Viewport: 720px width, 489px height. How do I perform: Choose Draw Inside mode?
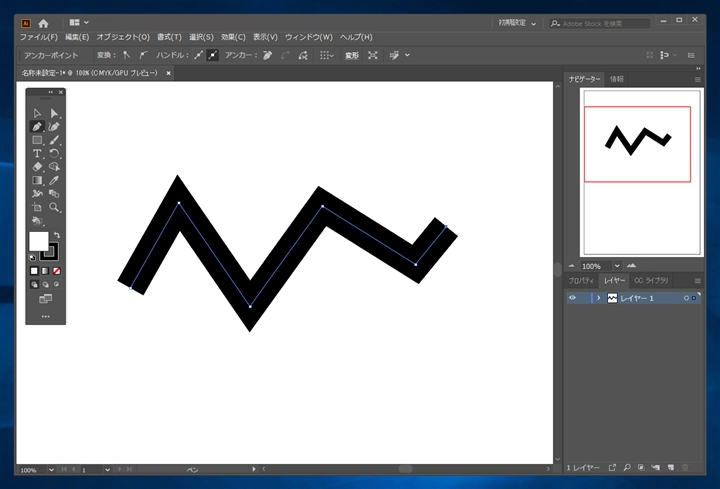pos(56,285)
